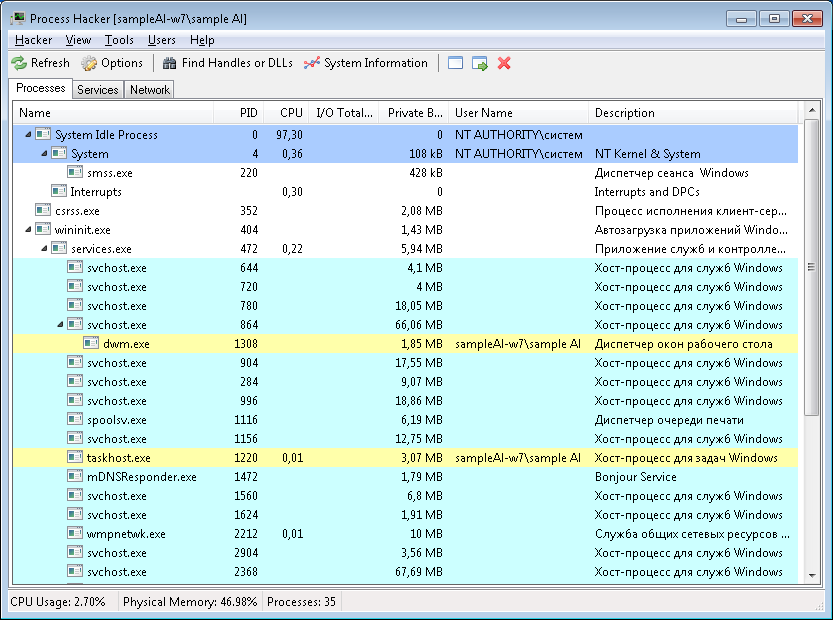Collapse the services.exe tree node
Viewport: 833px width, 620px height.
44,249
